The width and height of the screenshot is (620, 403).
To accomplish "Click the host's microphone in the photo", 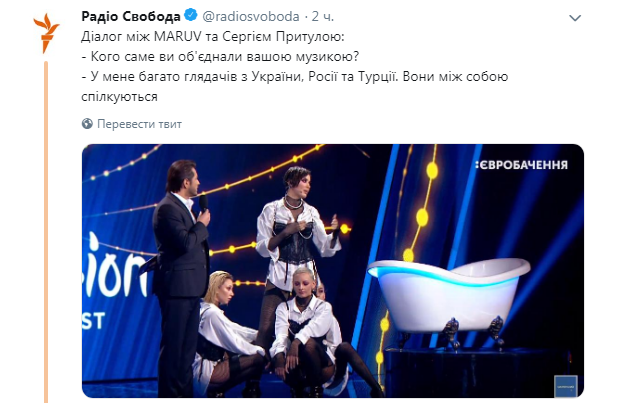I will click(204, 204).
